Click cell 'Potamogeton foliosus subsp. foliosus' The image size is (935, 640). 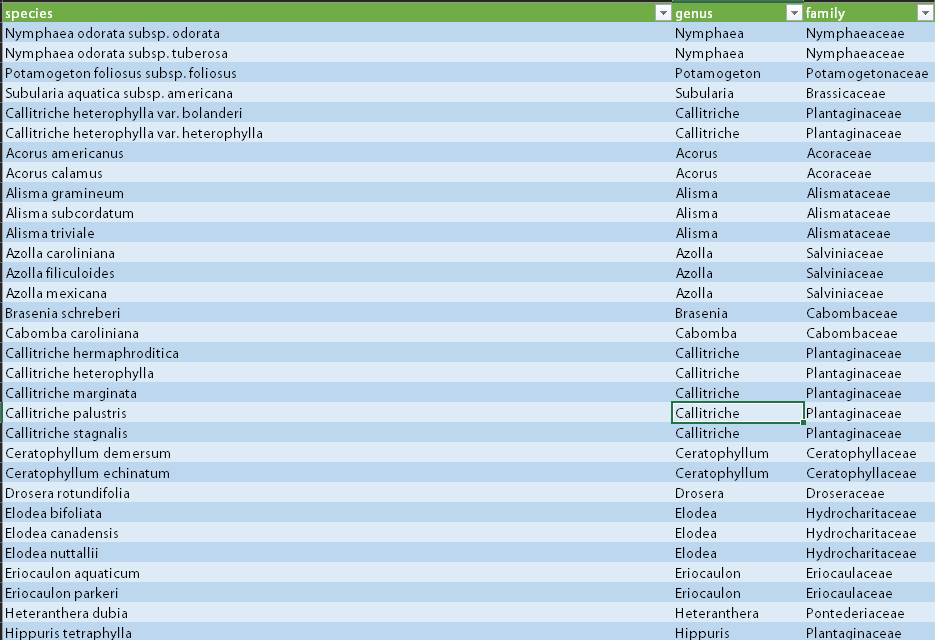pos(338,73)
